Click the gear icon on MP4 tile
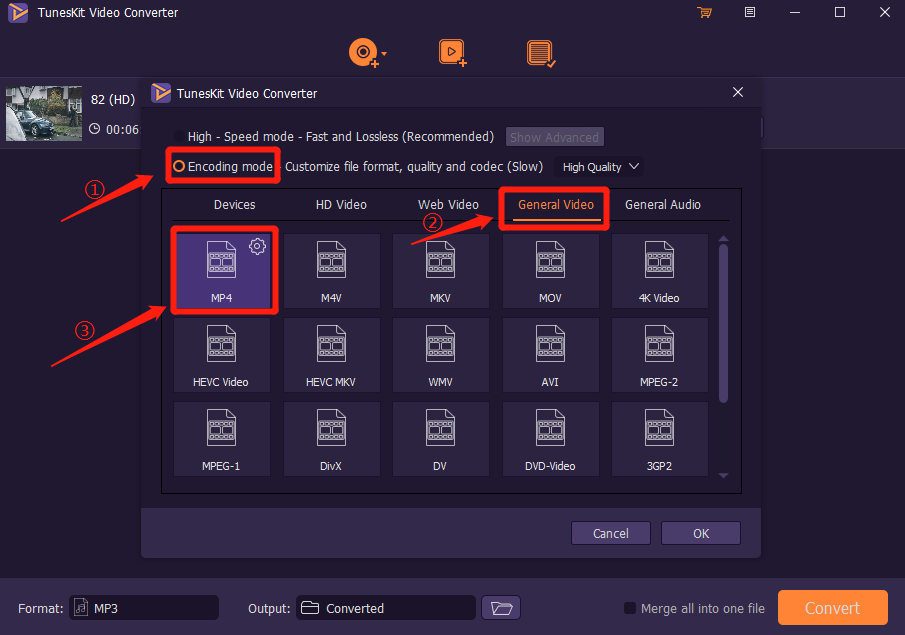This screenshot has width=905, height=635. pos(258,246)
